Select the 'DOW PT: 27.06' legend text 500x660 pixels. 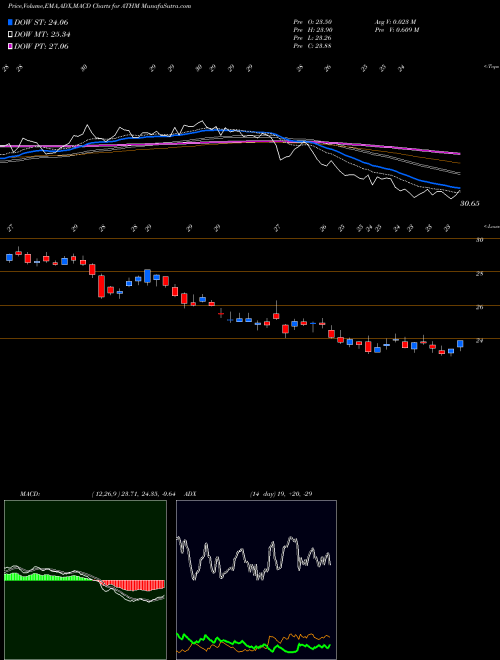[x=41, y=46]
